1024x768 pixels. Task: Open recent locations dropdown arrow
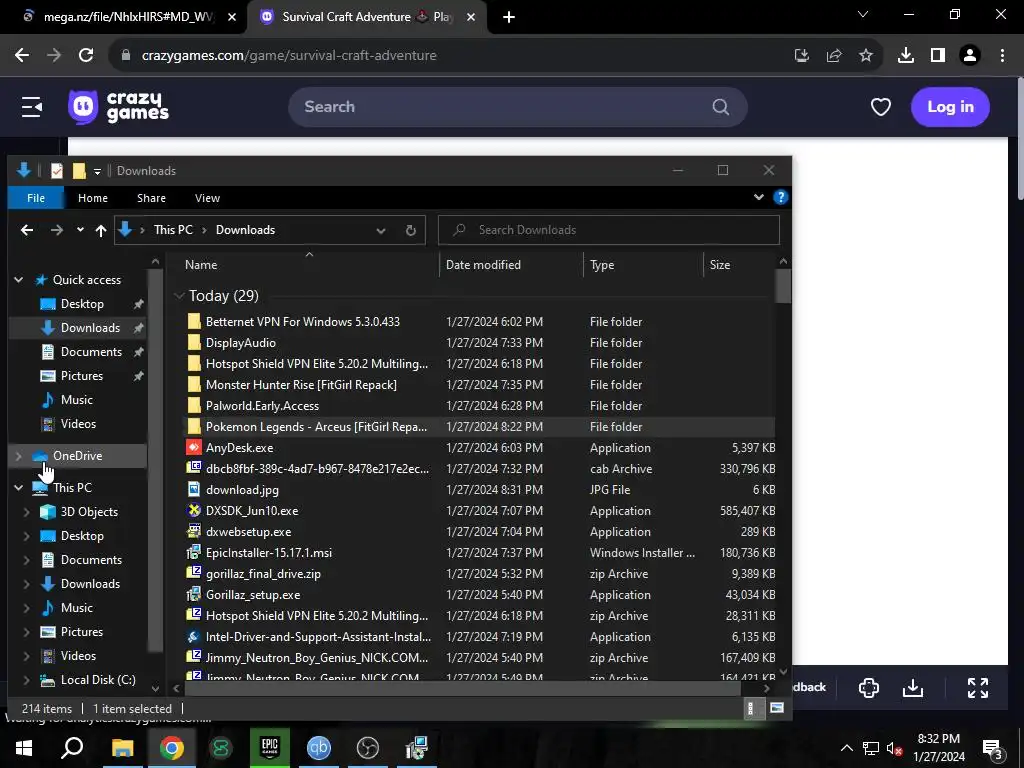80,230
